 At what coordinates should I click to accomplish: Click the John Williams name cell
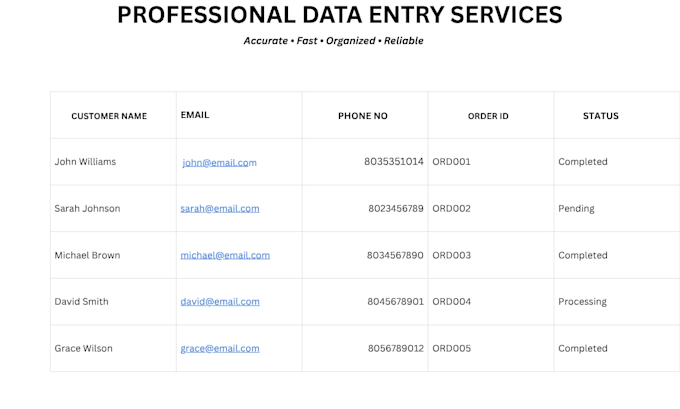click(113, 162)
